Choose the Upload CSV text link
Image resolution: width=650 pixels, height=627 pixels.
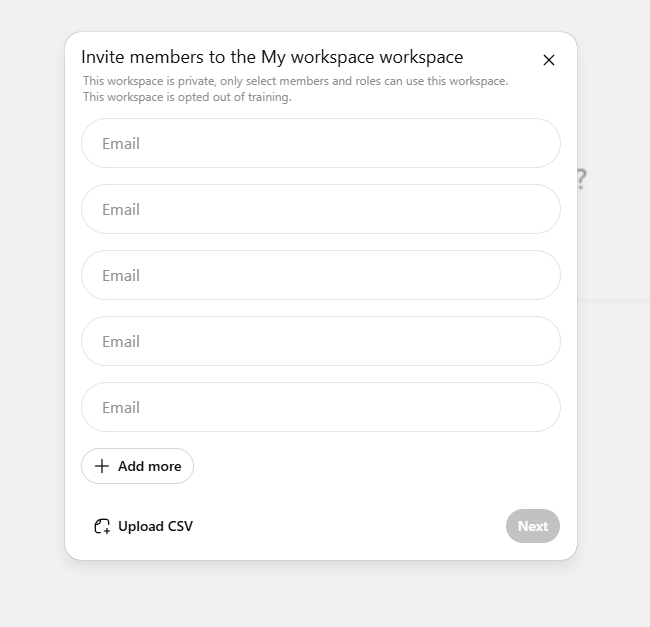click(155, 526)
